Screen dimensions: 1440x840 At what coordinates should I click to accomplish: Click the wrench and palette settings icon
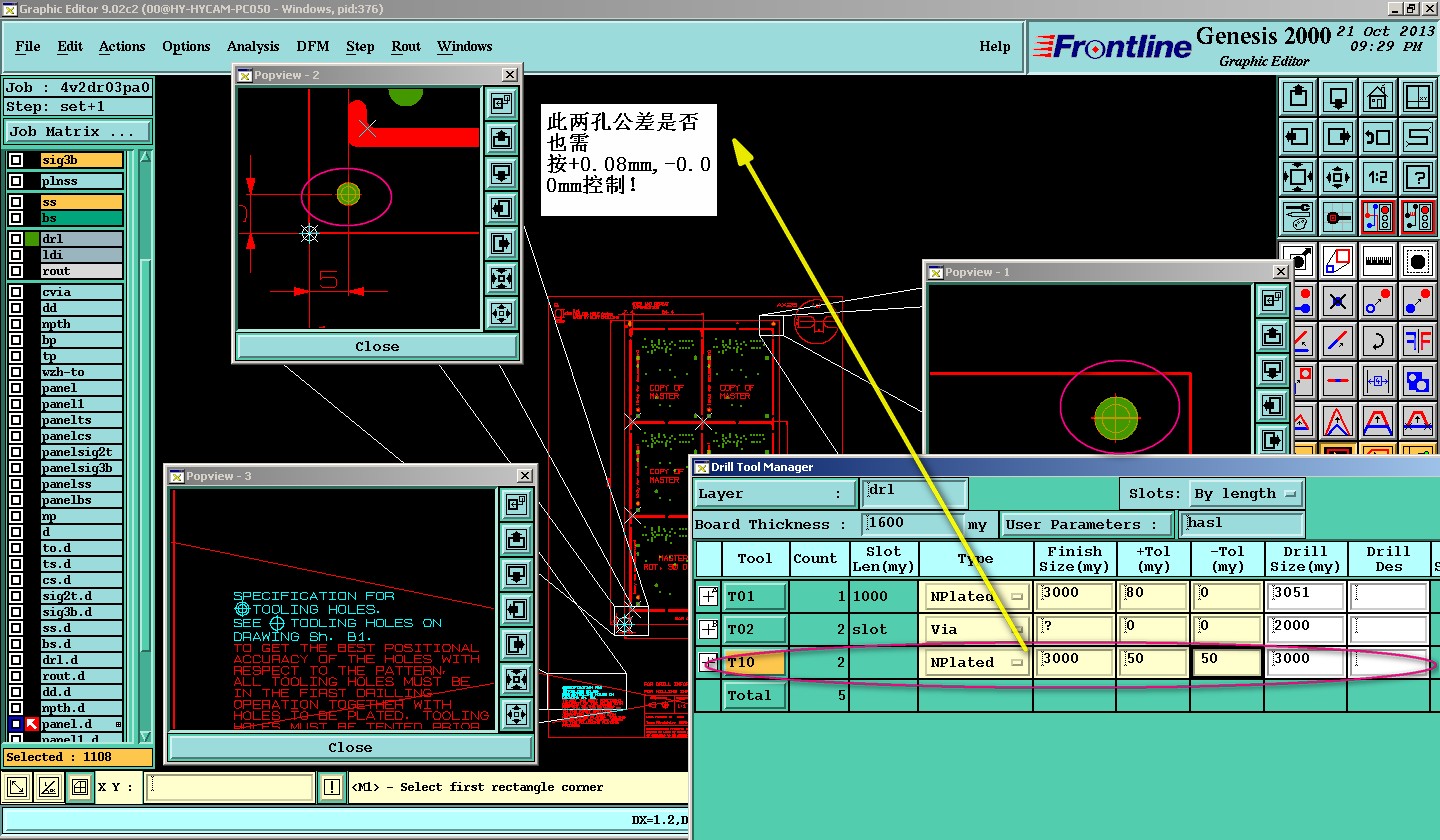click(1298, 217)
